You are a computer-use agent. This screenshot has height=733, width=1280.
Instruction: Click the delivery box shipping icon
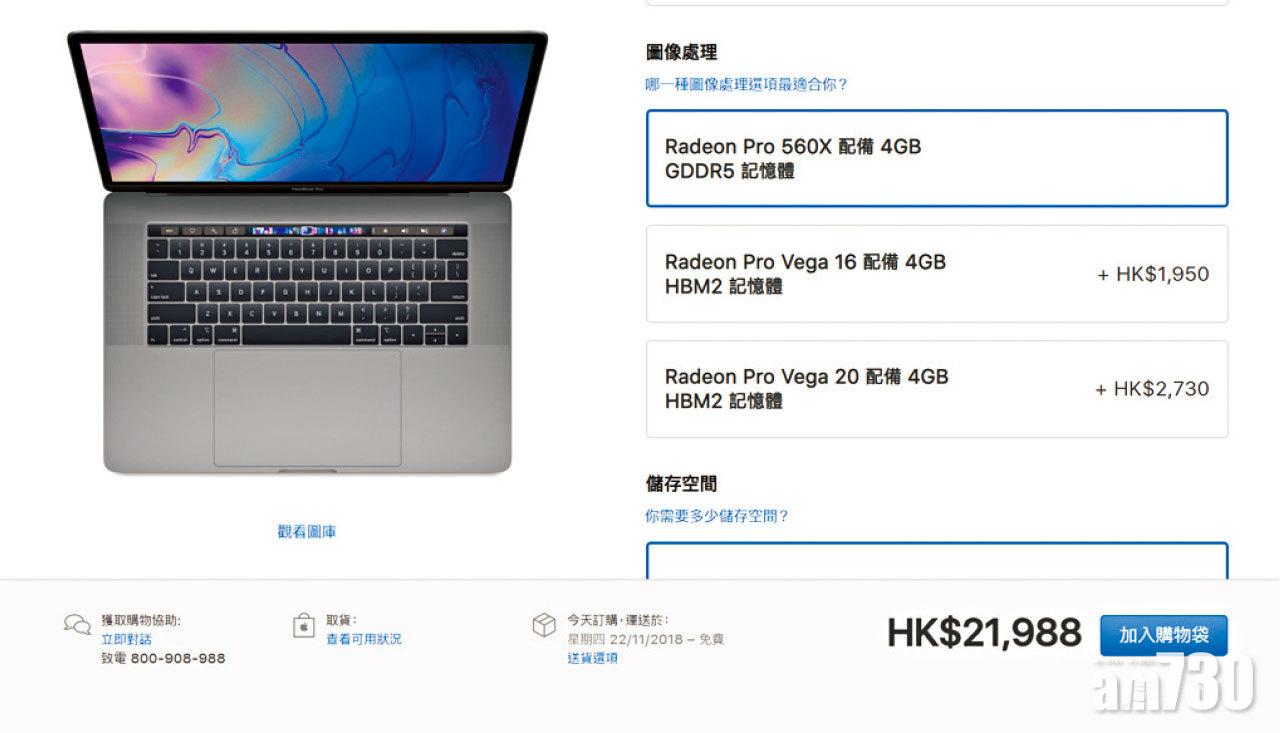coord(543,625)
